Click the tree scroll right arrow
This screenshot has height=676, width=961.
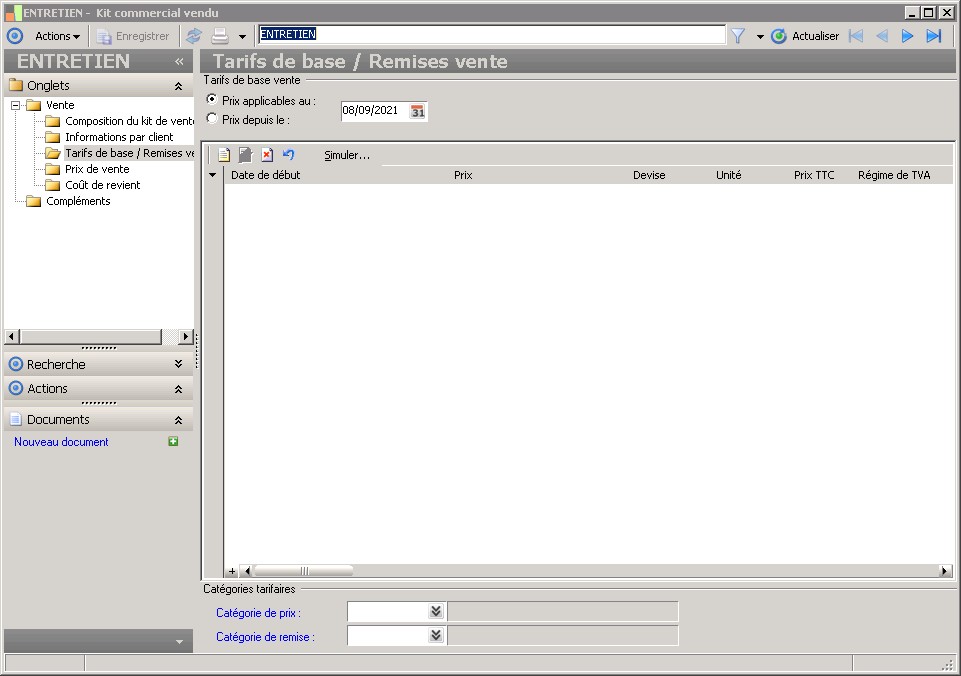pos(186,336)
